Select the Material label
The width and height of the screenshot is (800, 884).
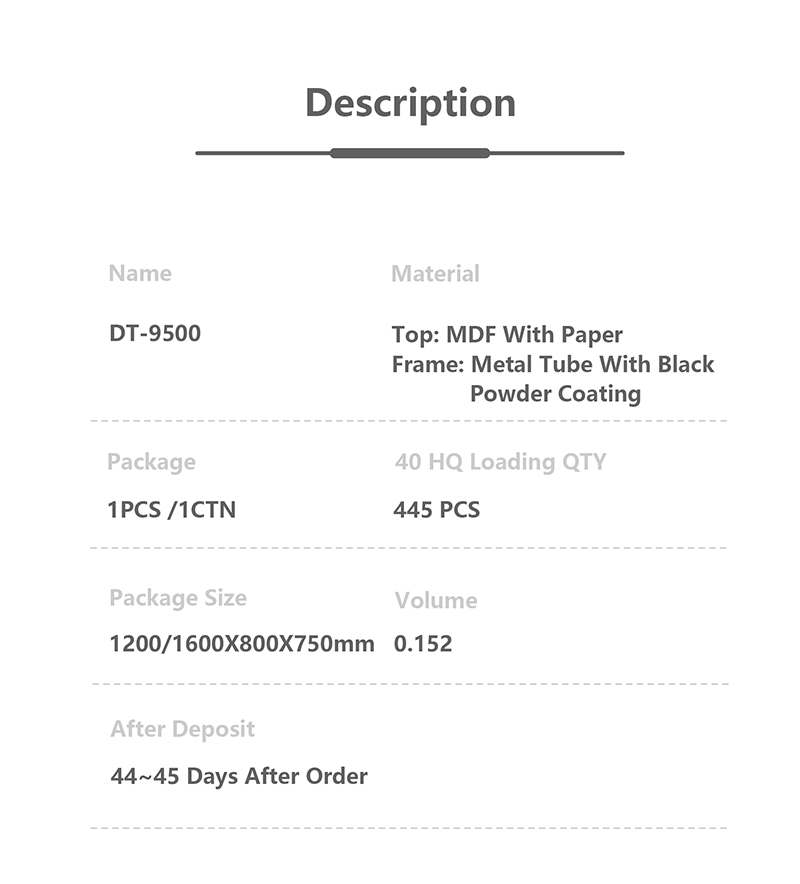(x=435, y=274)
